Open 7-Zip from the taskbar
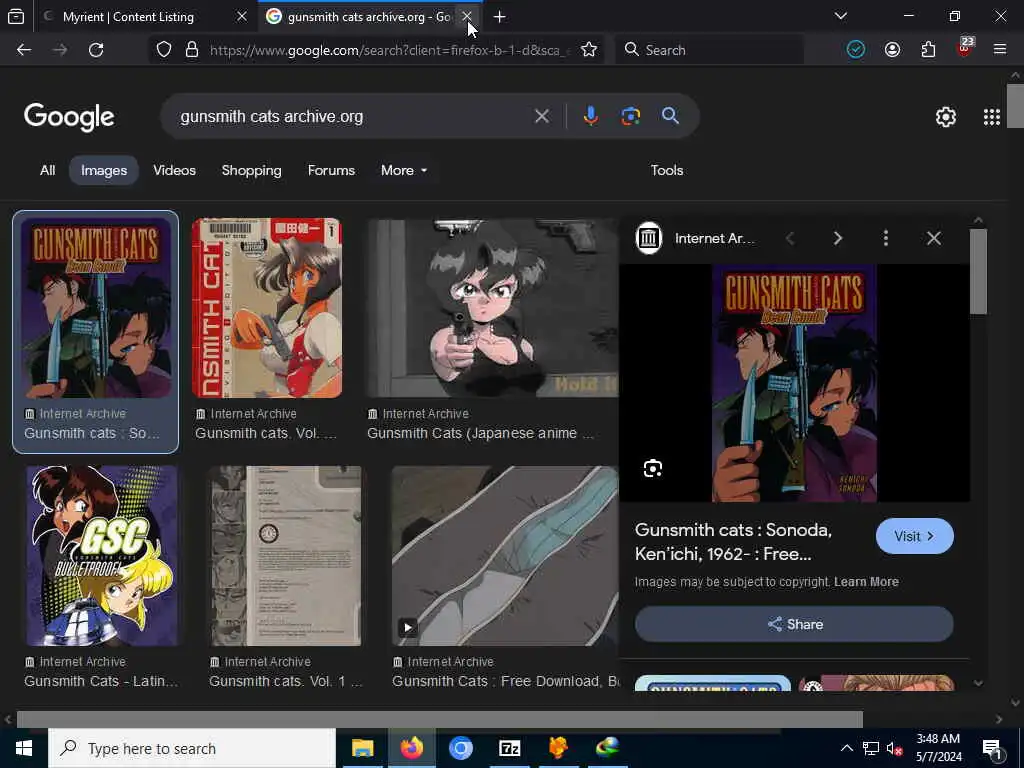 point(509,748)
